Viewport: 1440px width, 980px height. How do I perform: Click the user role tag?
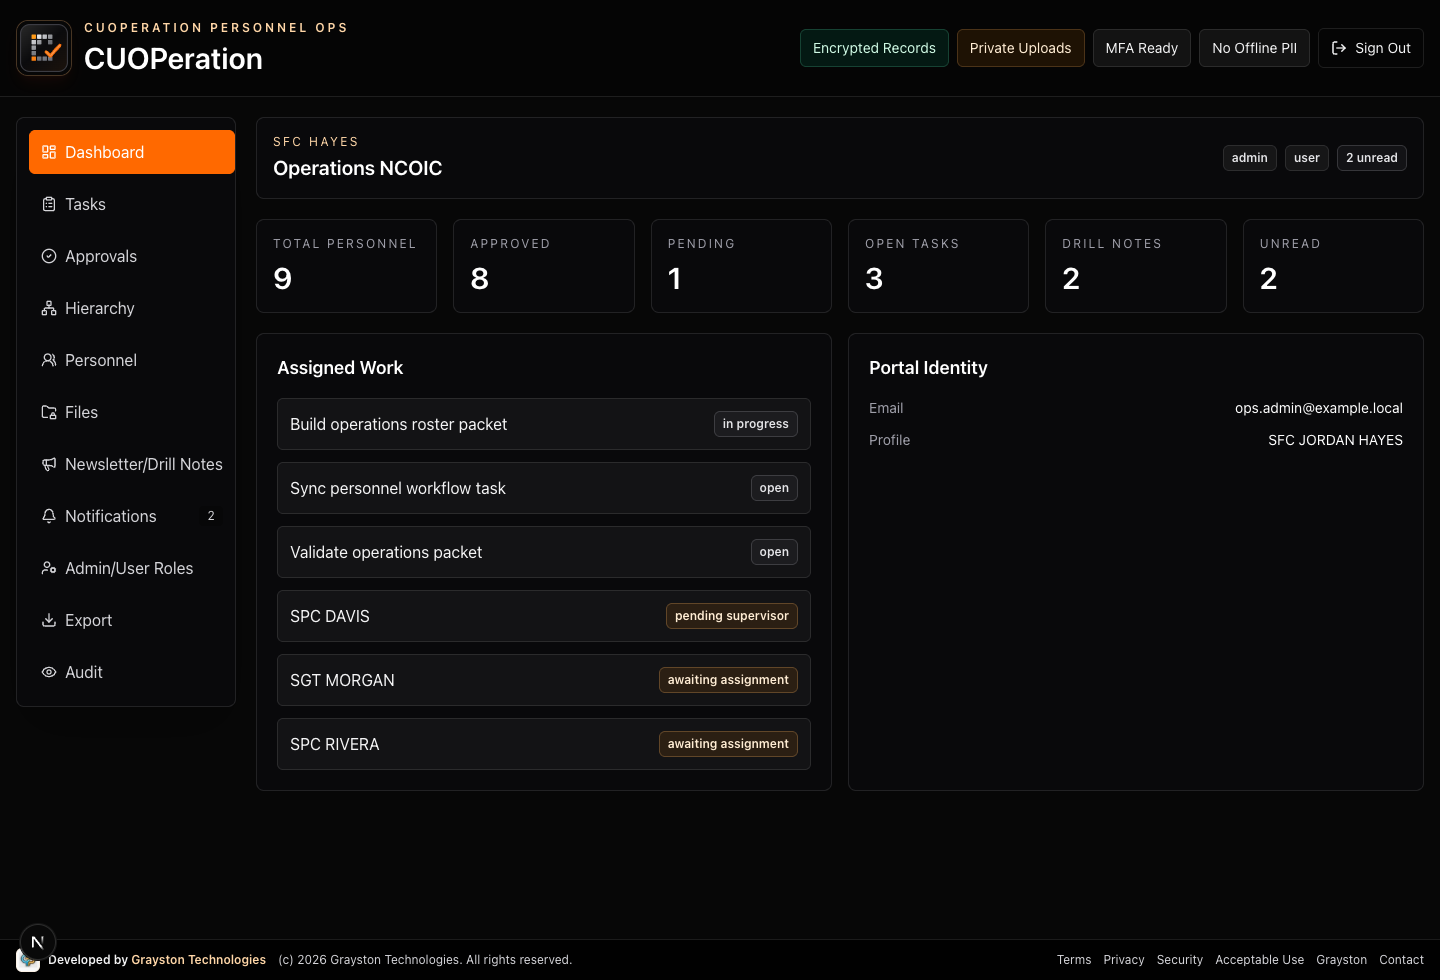(x=1307, y=158)
